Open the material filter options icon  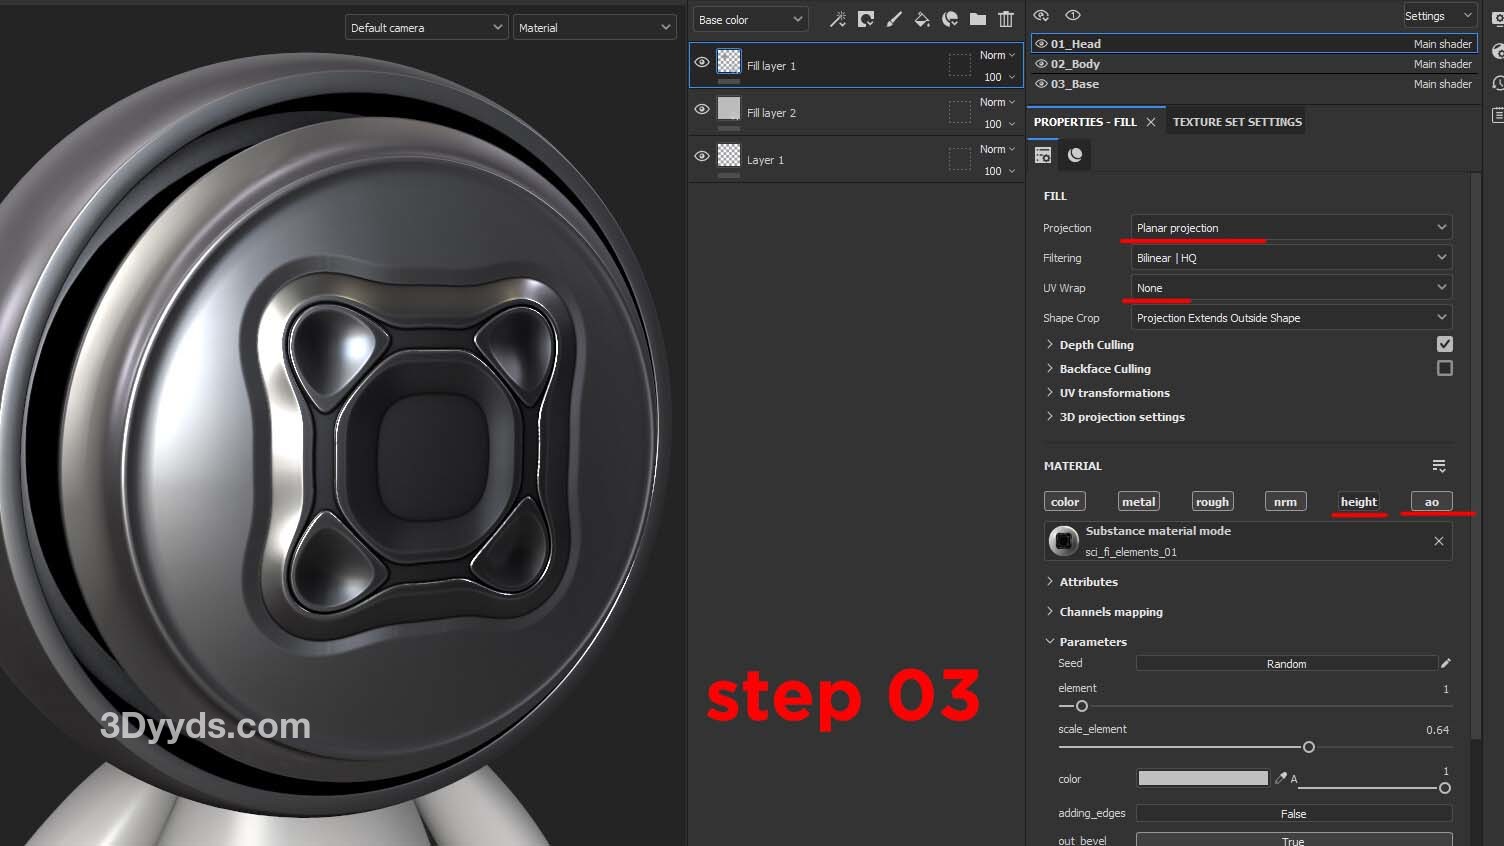(x=1439, y=466)
